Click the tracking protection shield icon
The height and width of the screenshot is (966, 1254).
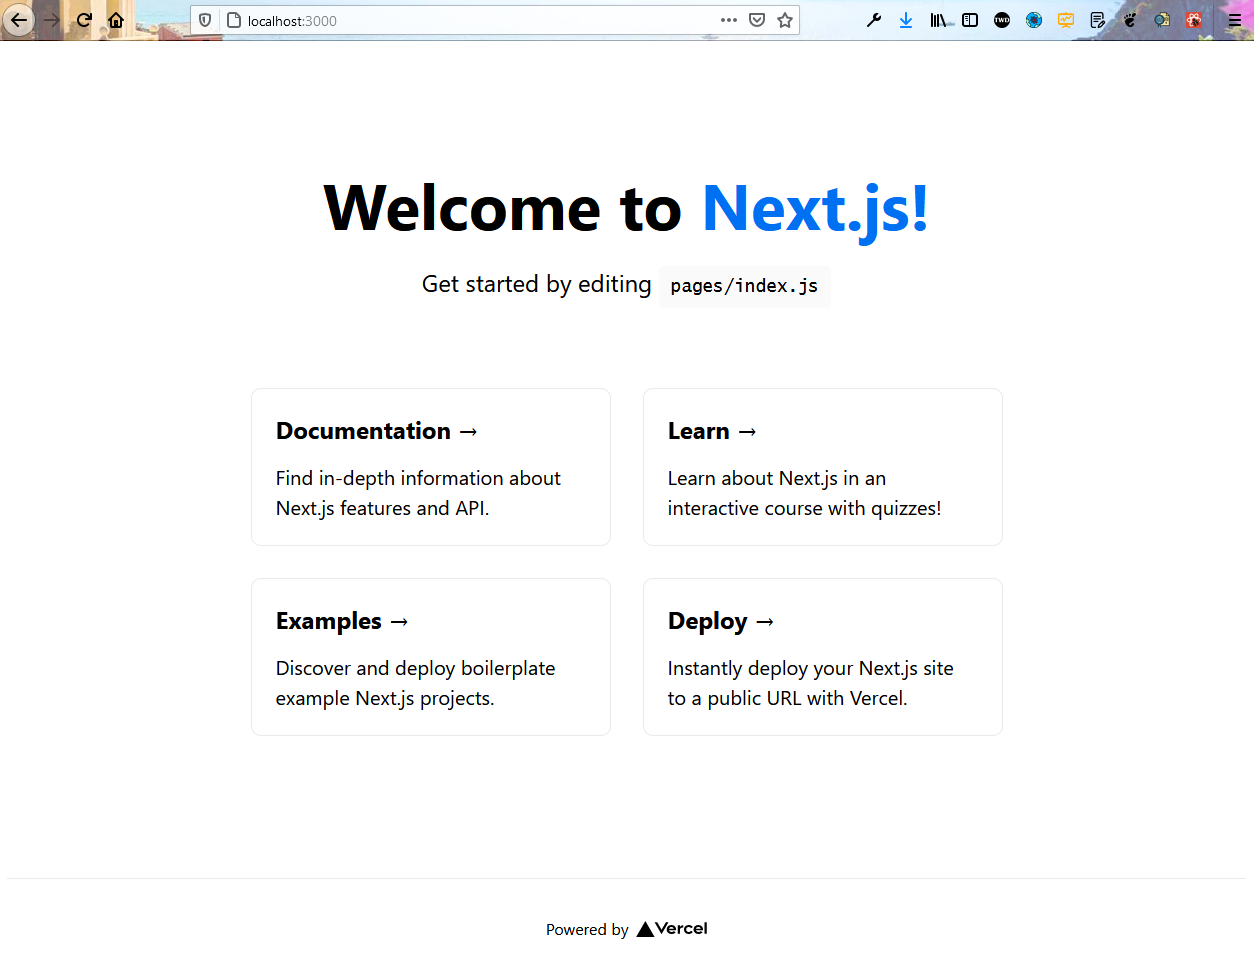205,20
